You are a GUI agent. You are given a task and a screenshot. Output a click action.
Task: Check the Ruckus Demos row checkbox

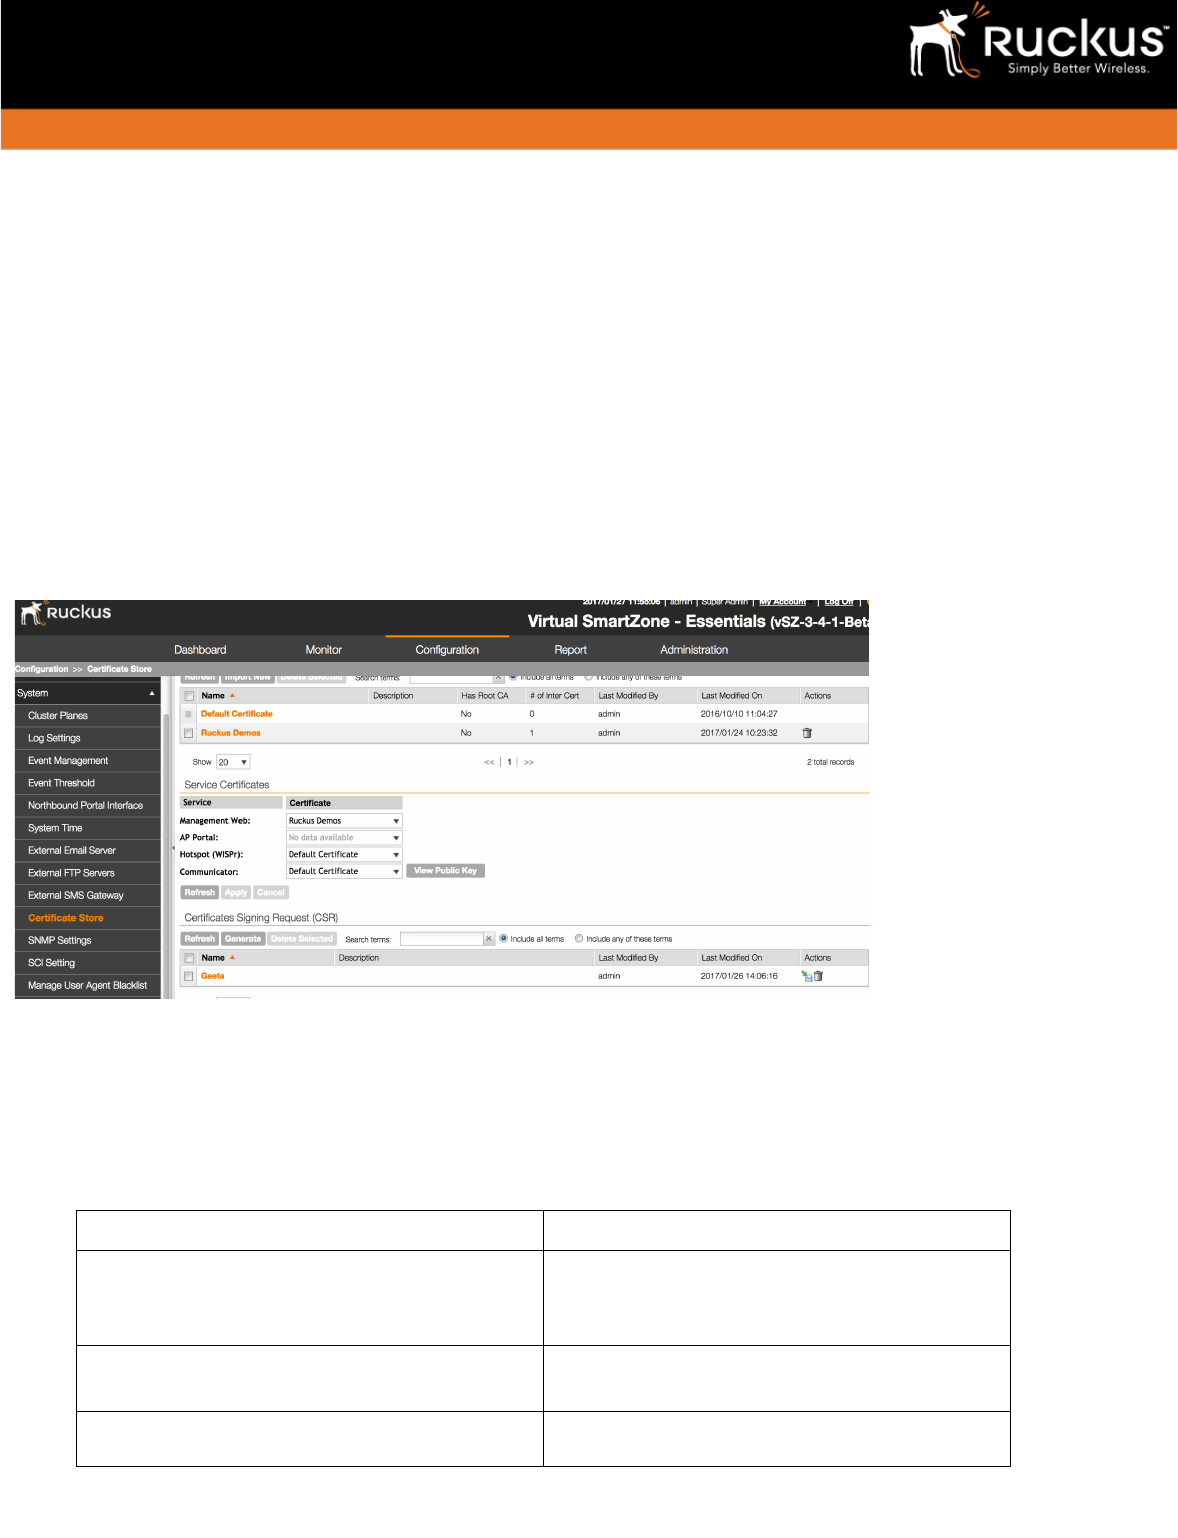pos(188,733)
